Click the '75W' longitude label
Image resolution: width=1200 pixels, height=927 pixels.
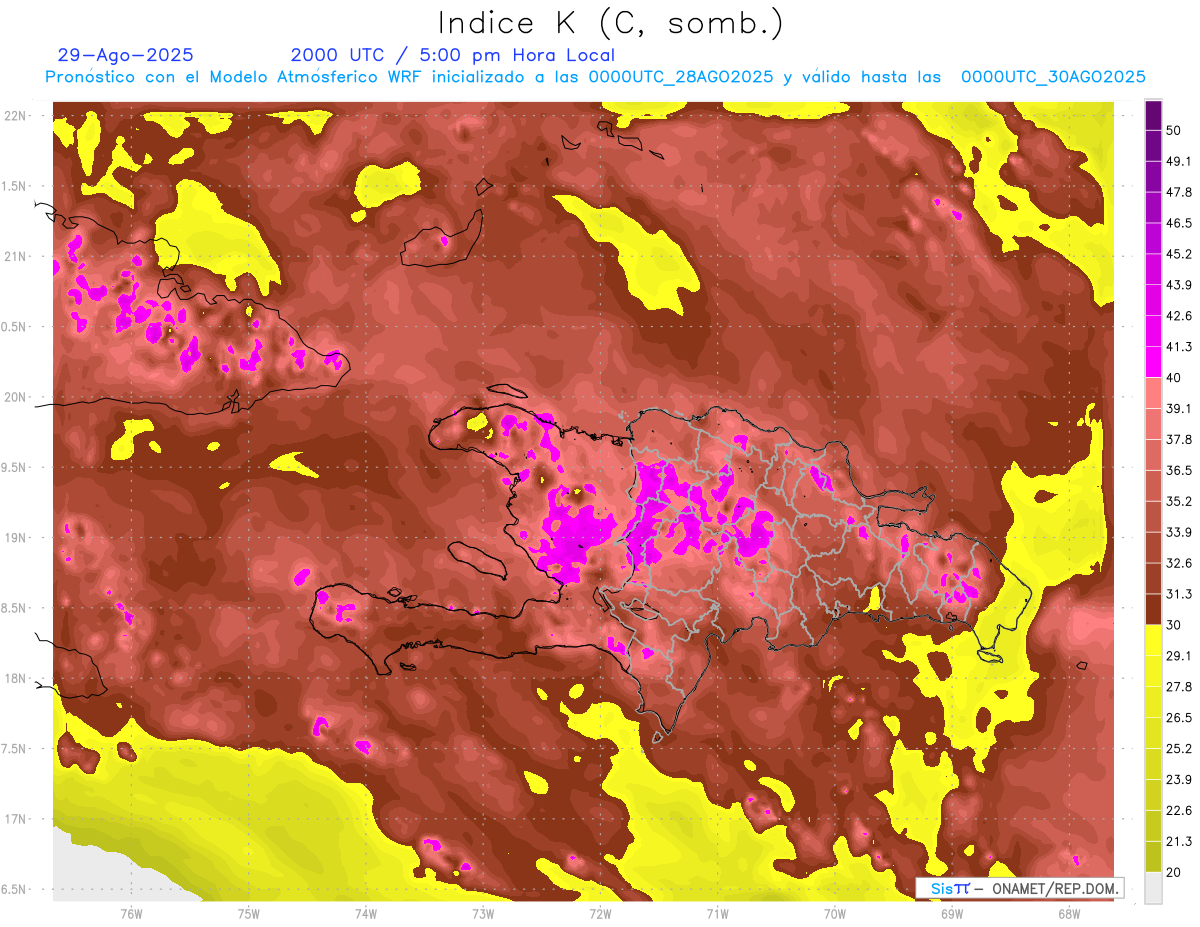click(248, 914)
